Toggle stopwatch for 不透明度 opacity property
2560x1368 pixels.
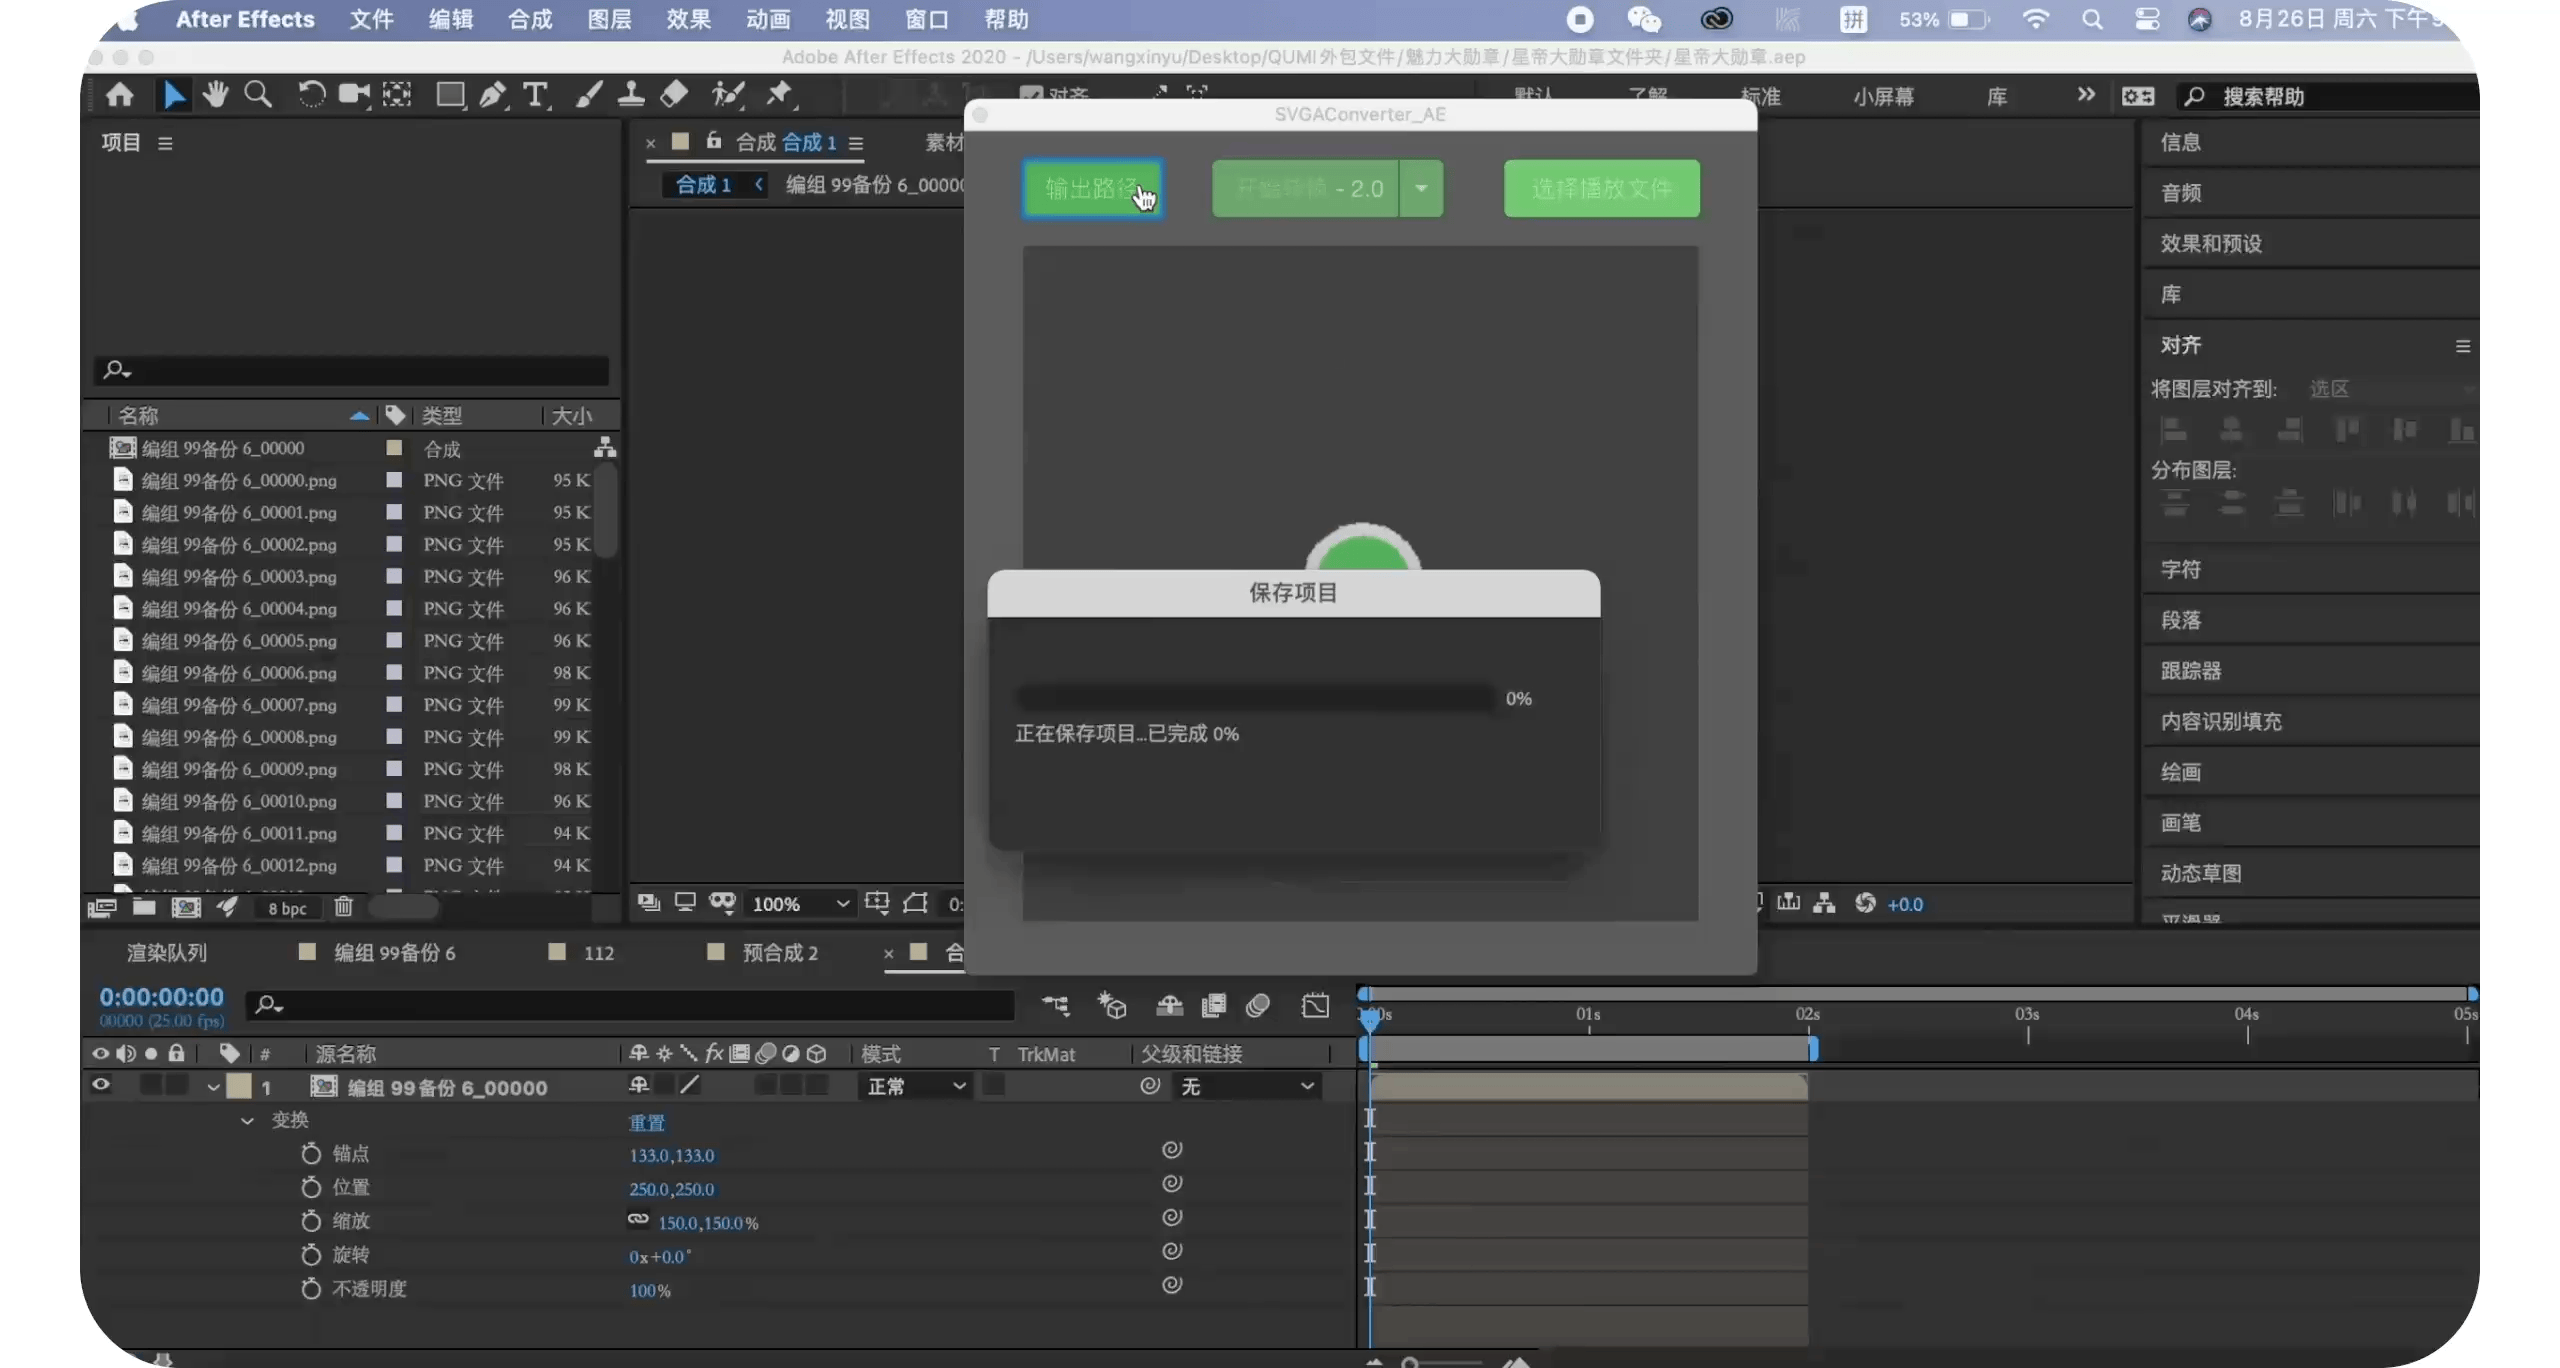pos(311,1288)
